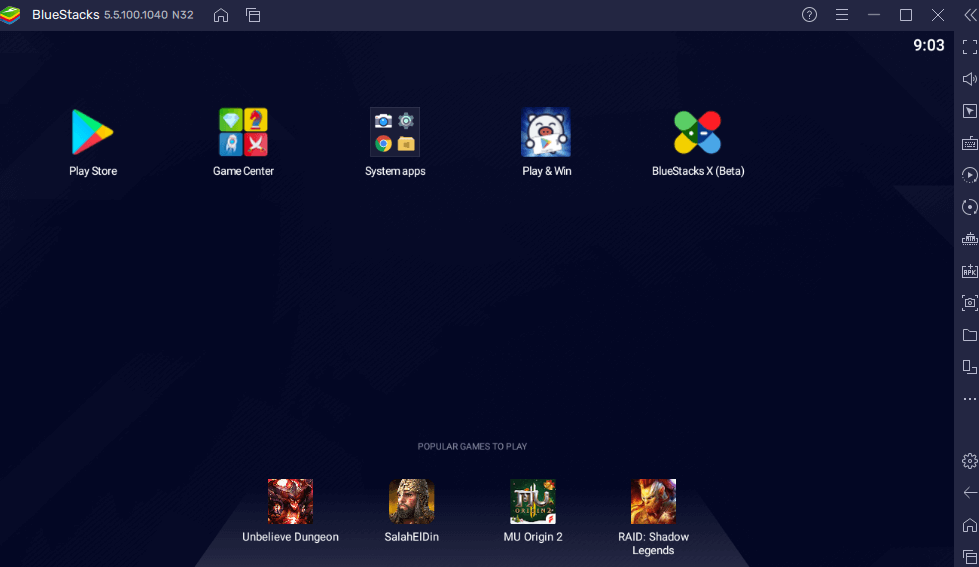
Task: Open the hamburger menu in the title bar
Action: (x=842, y=15)
